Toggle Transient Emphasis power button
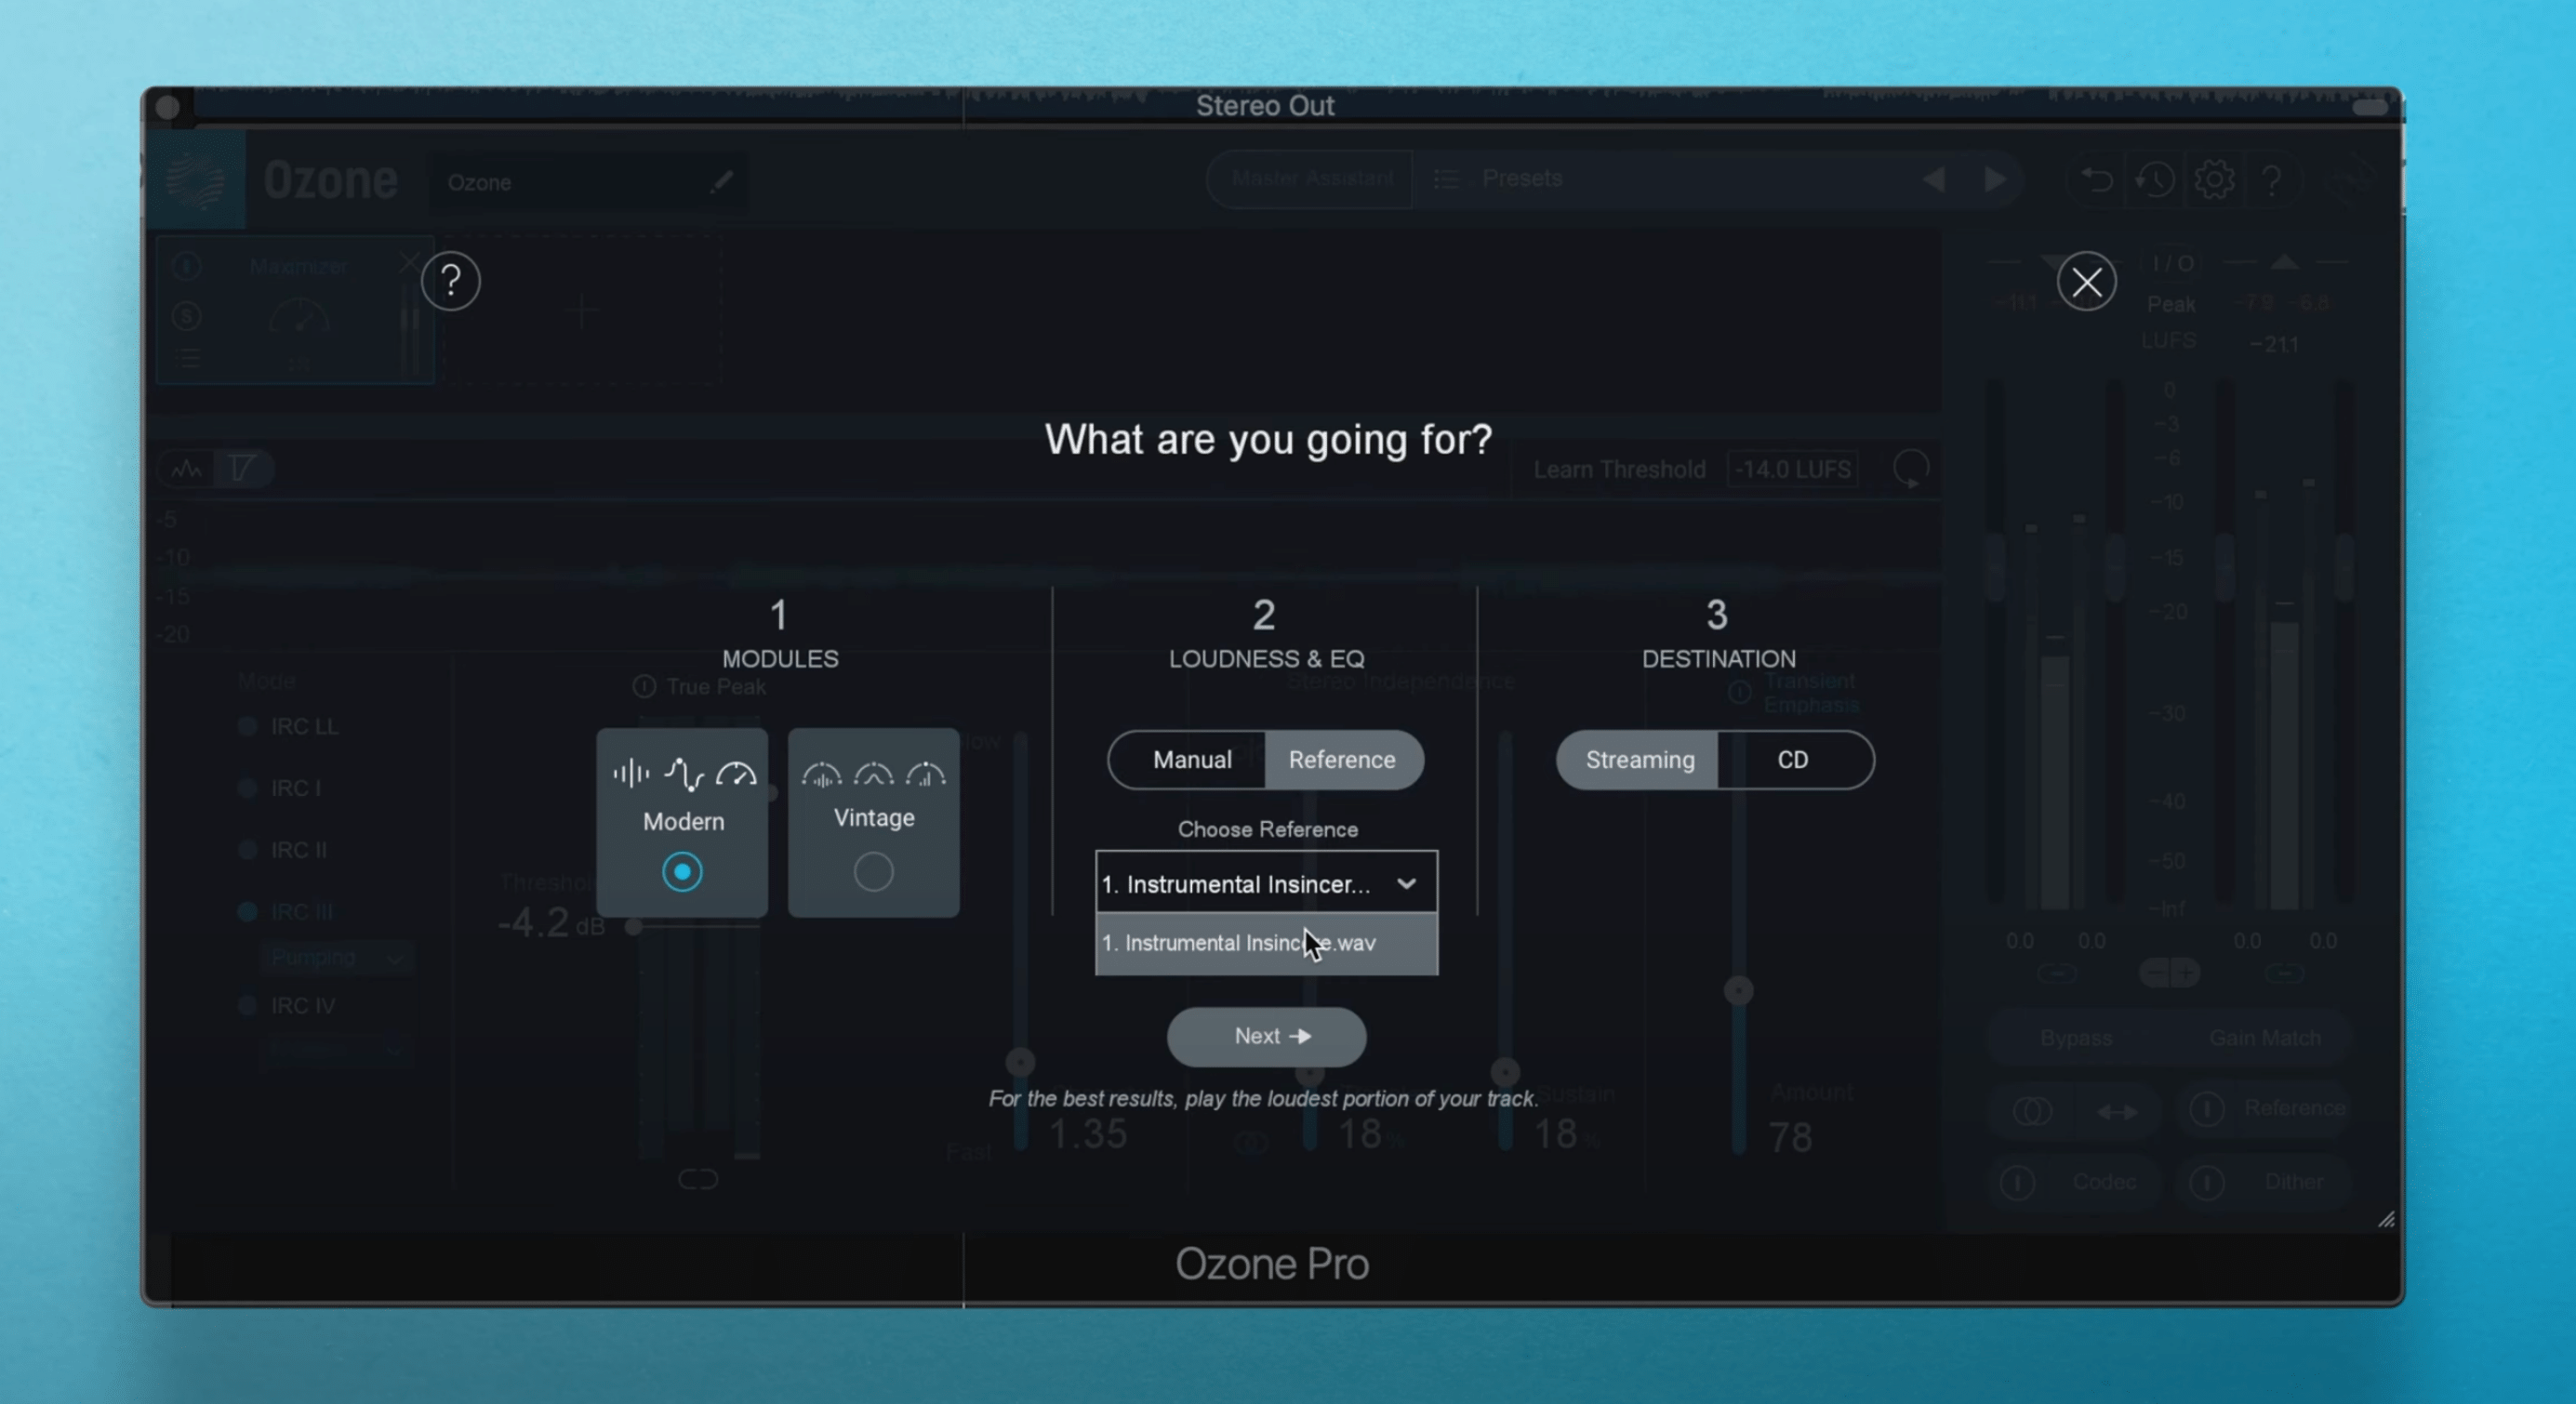 click(x=1739, y=692)
